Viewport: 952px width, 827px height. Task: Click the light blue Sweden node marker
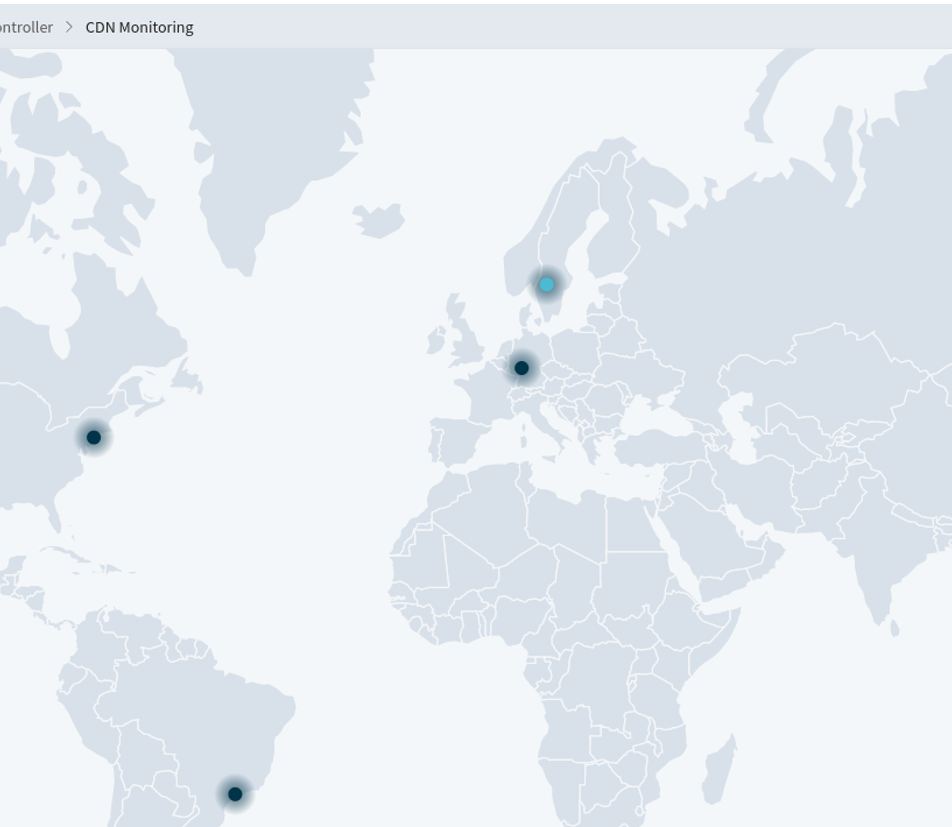click(546, 285)
